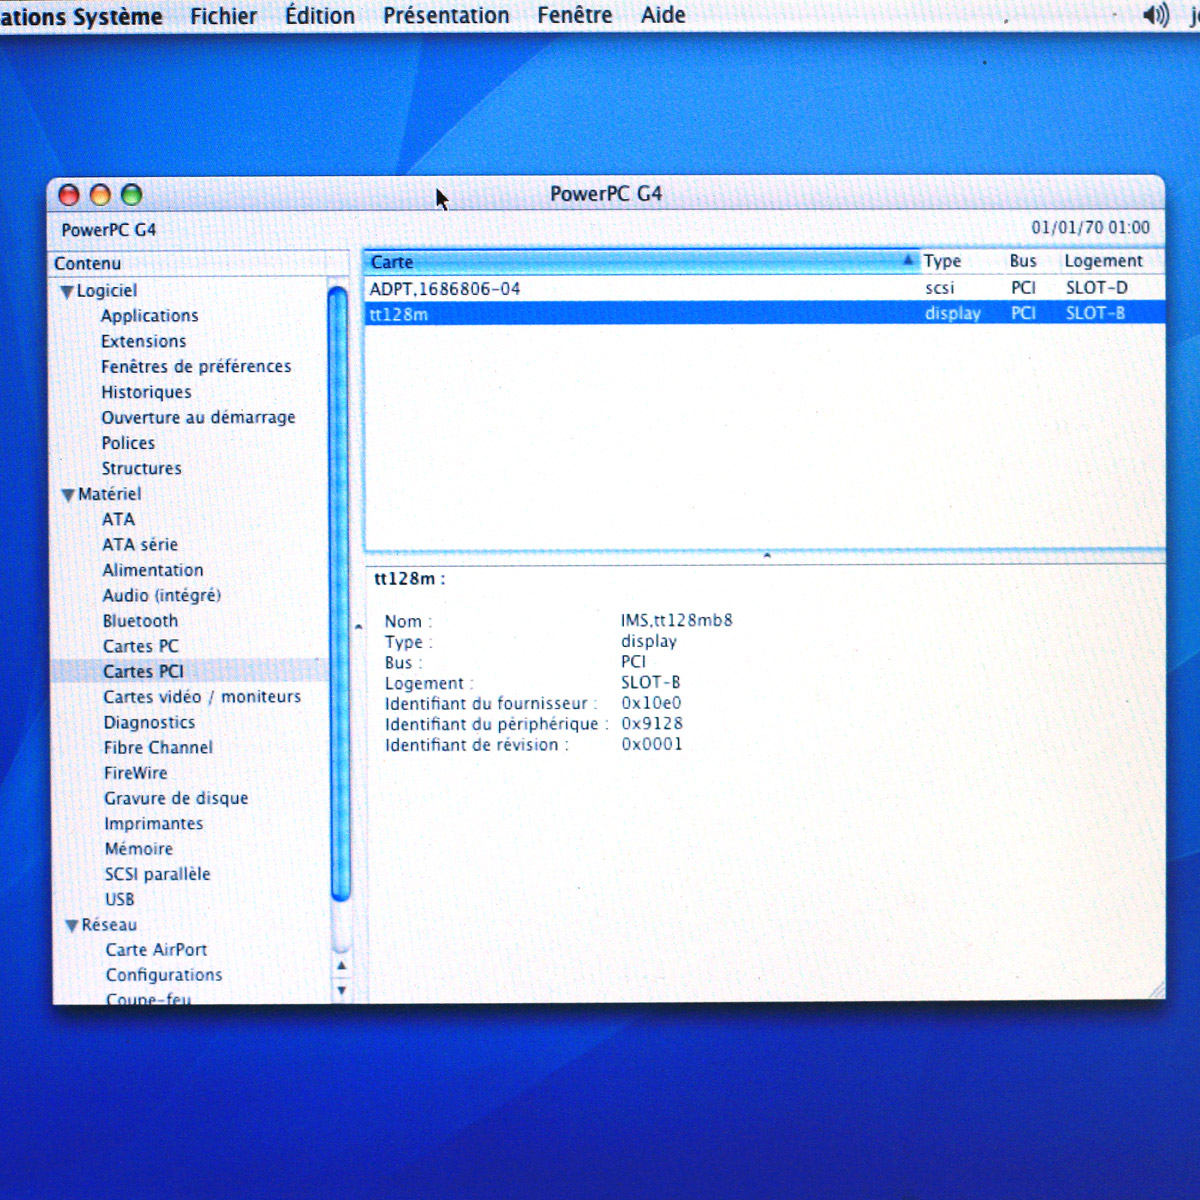This screenshot has width=1200, height=1200.
Task: Select Imprimantes in the sidebar
Action: click(x=154, y=824)
